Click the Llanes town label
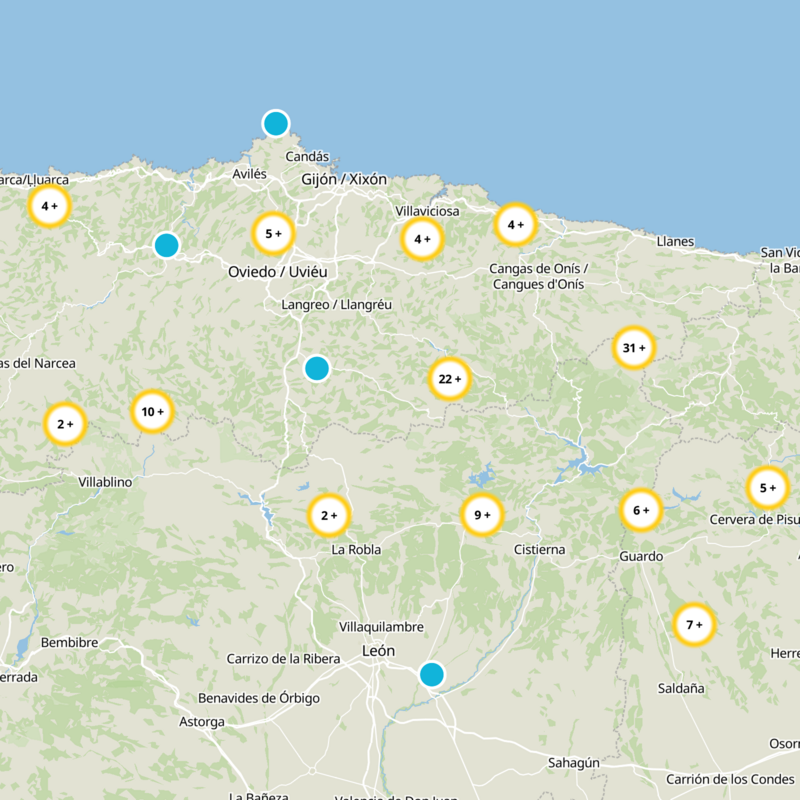 click(x=675, y=241)
